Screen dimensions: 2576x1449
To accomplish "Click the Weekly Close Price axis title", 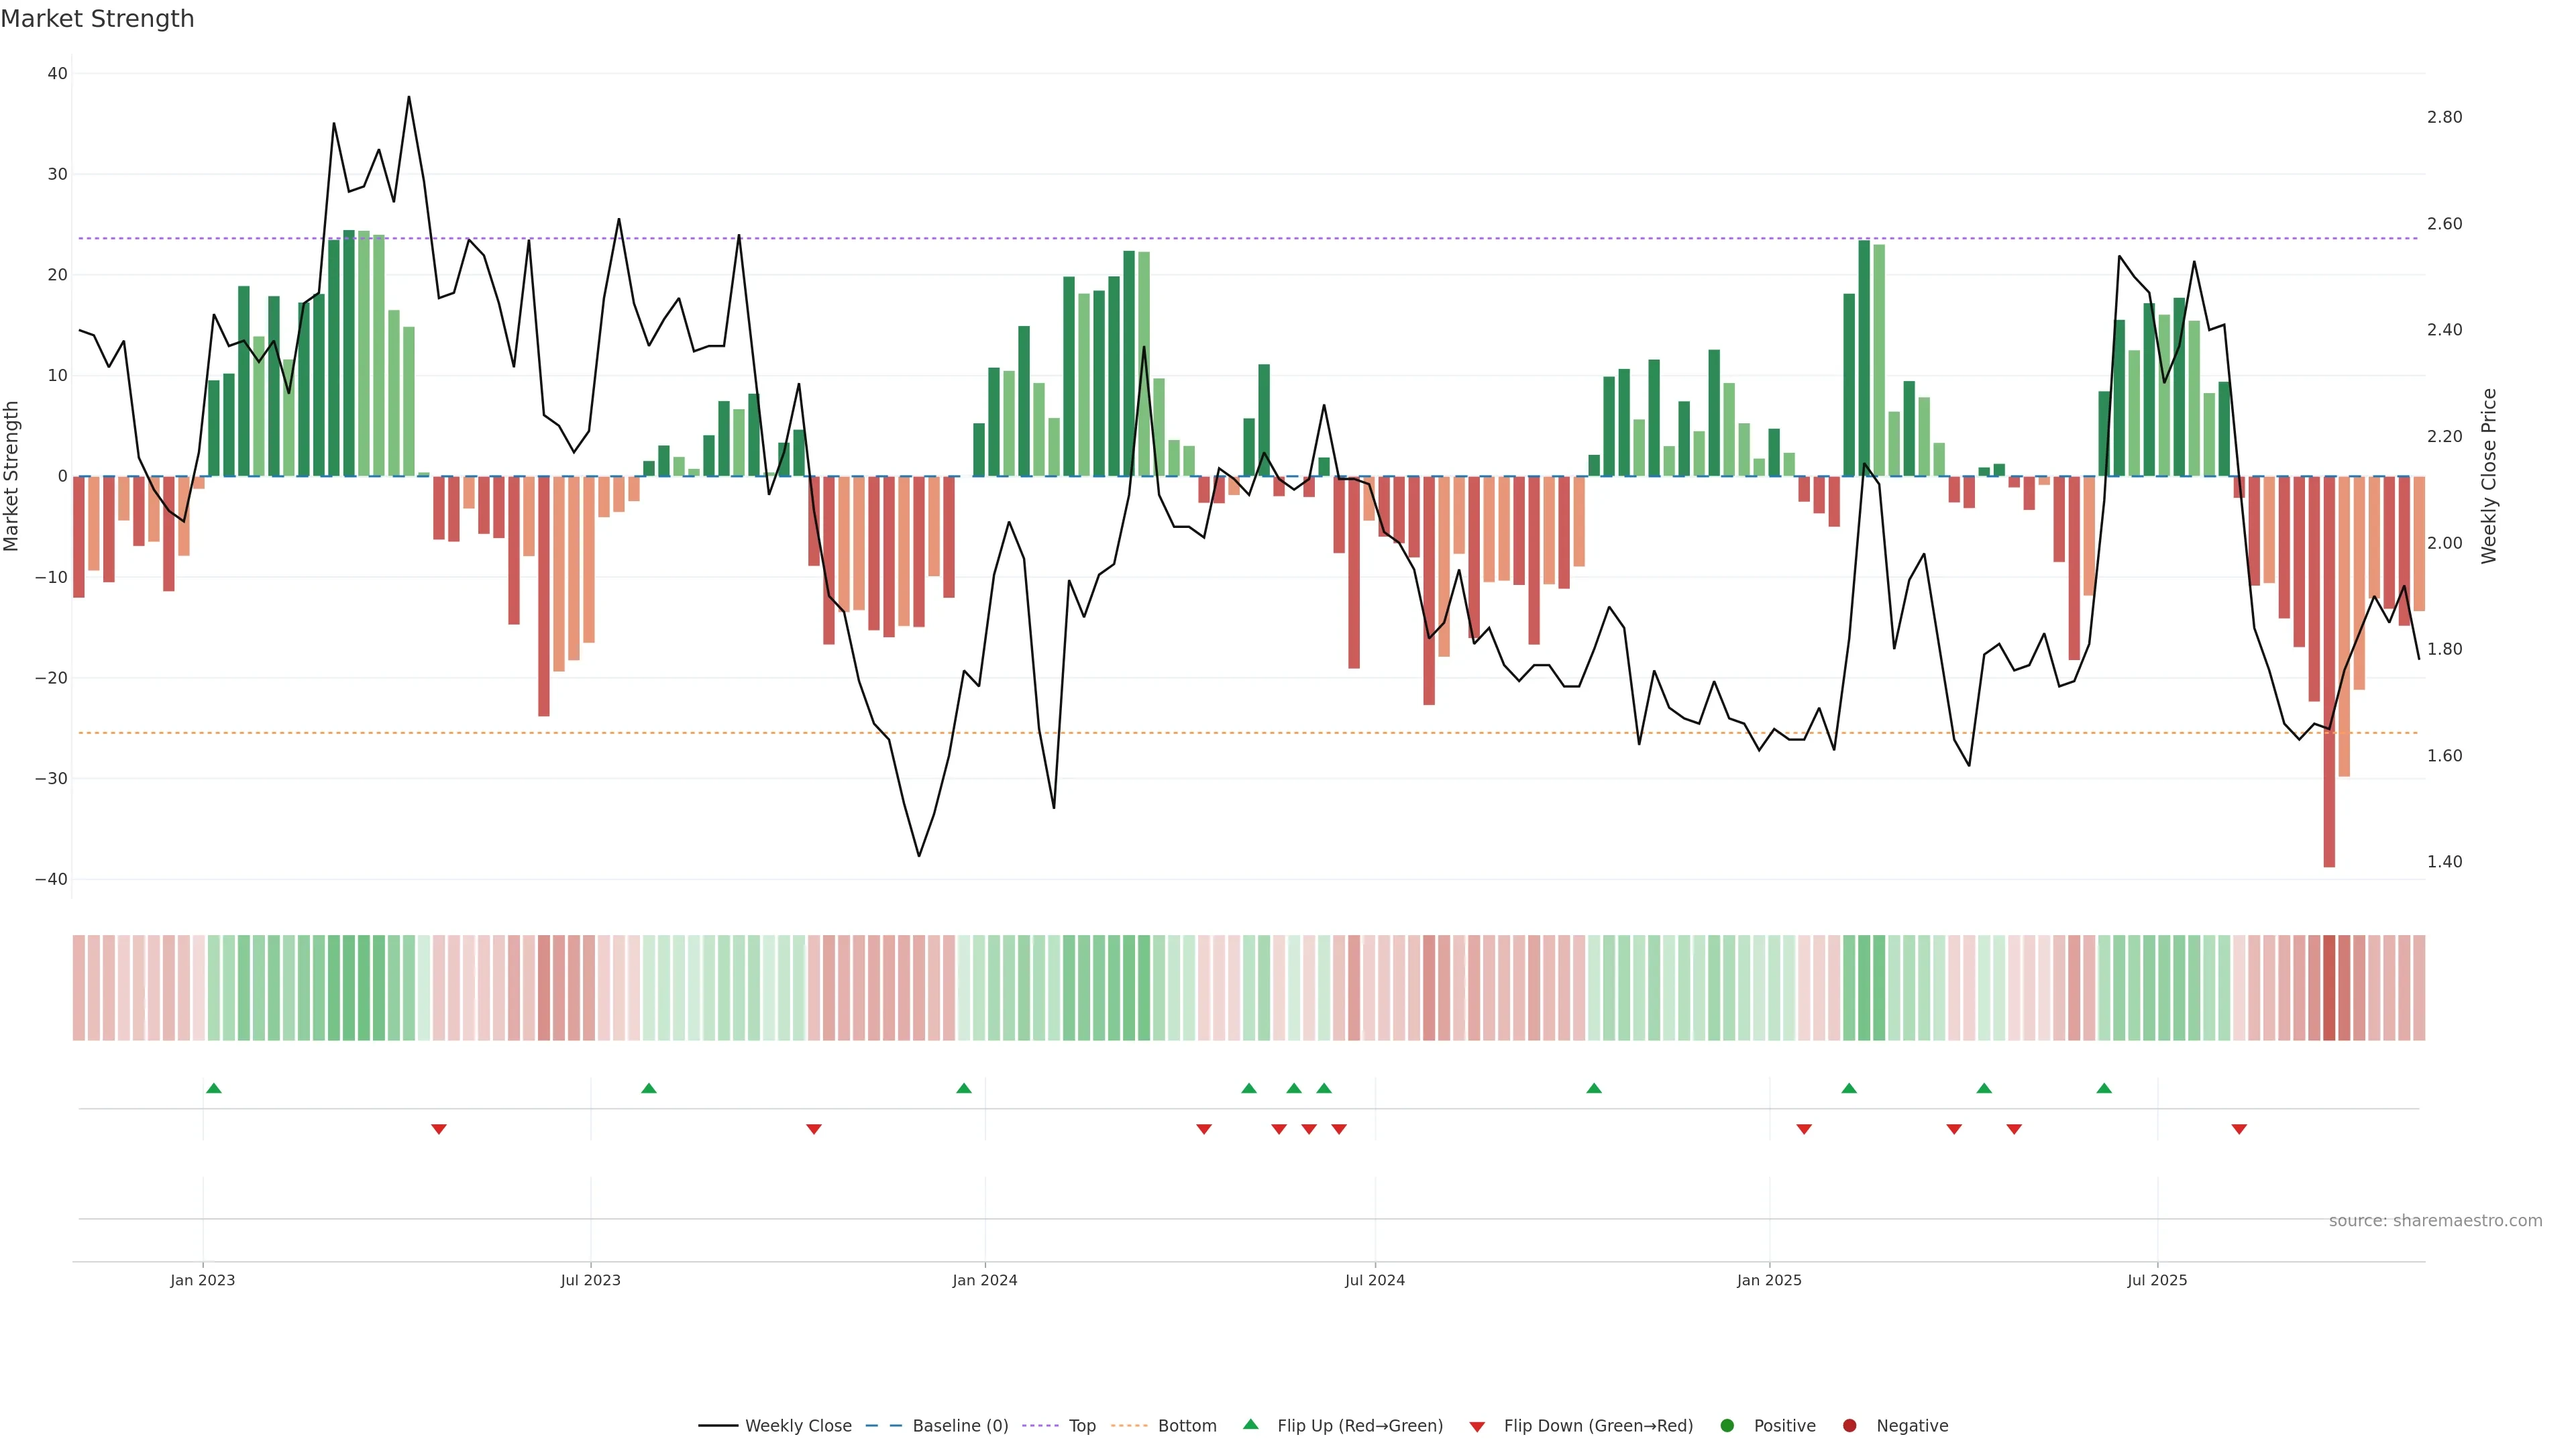I will click(x=2489, y=476).
